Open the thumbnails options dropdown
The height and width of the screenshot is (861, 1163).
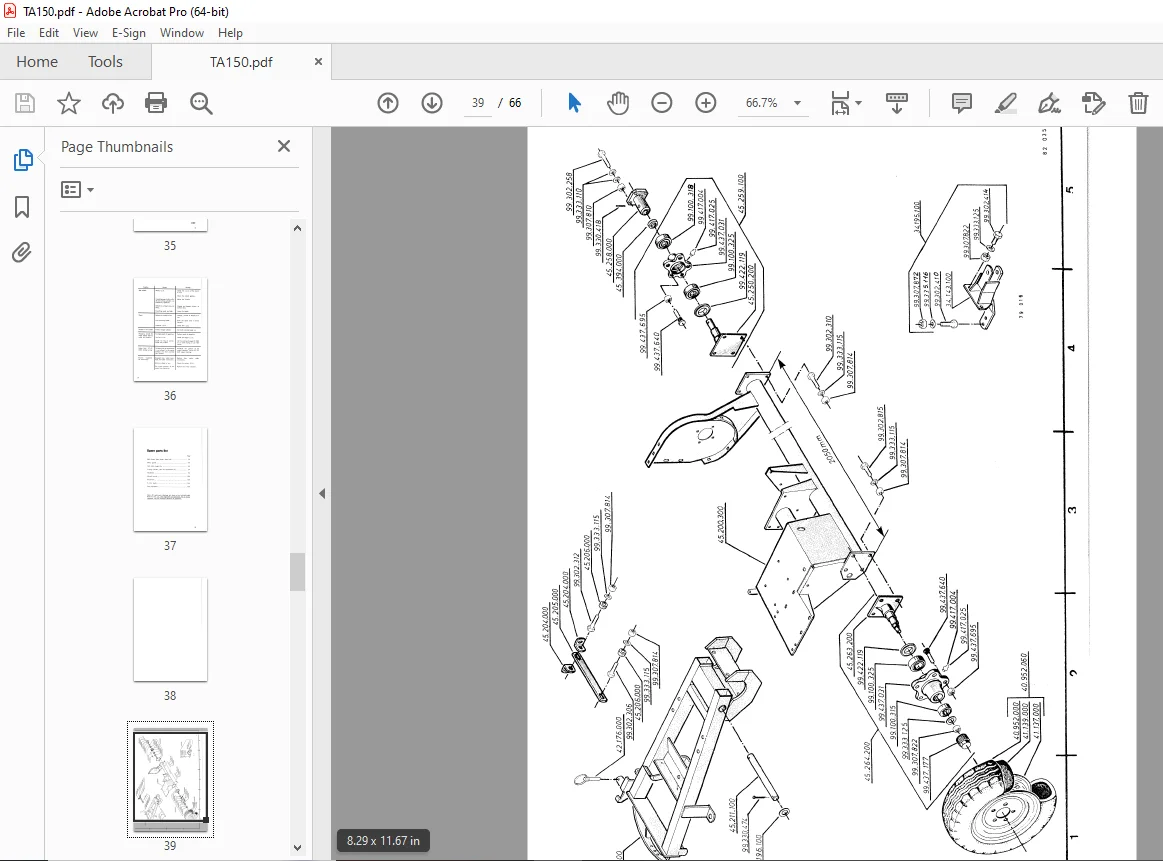tap(77, 190)
